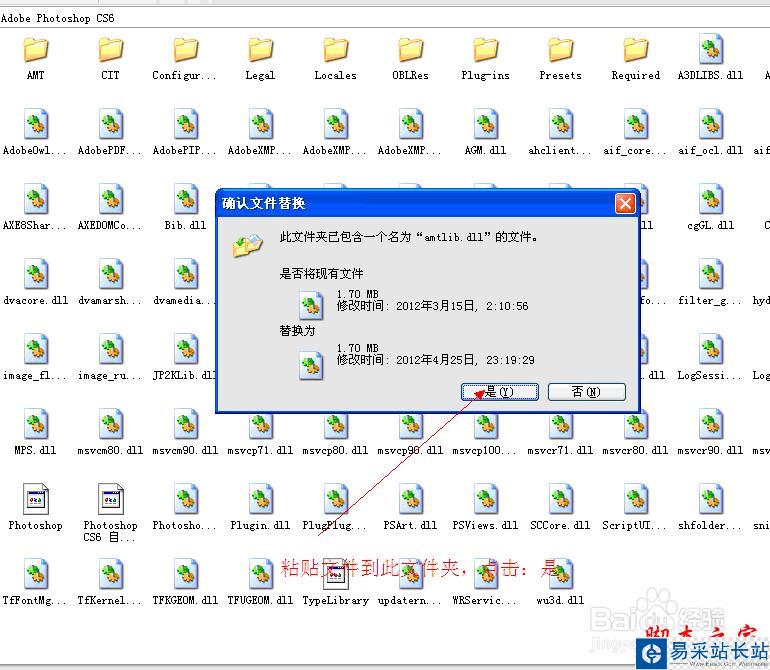Select the Presets folder
The width and height of the screenshot is (770, 670).
click(561, 51)
